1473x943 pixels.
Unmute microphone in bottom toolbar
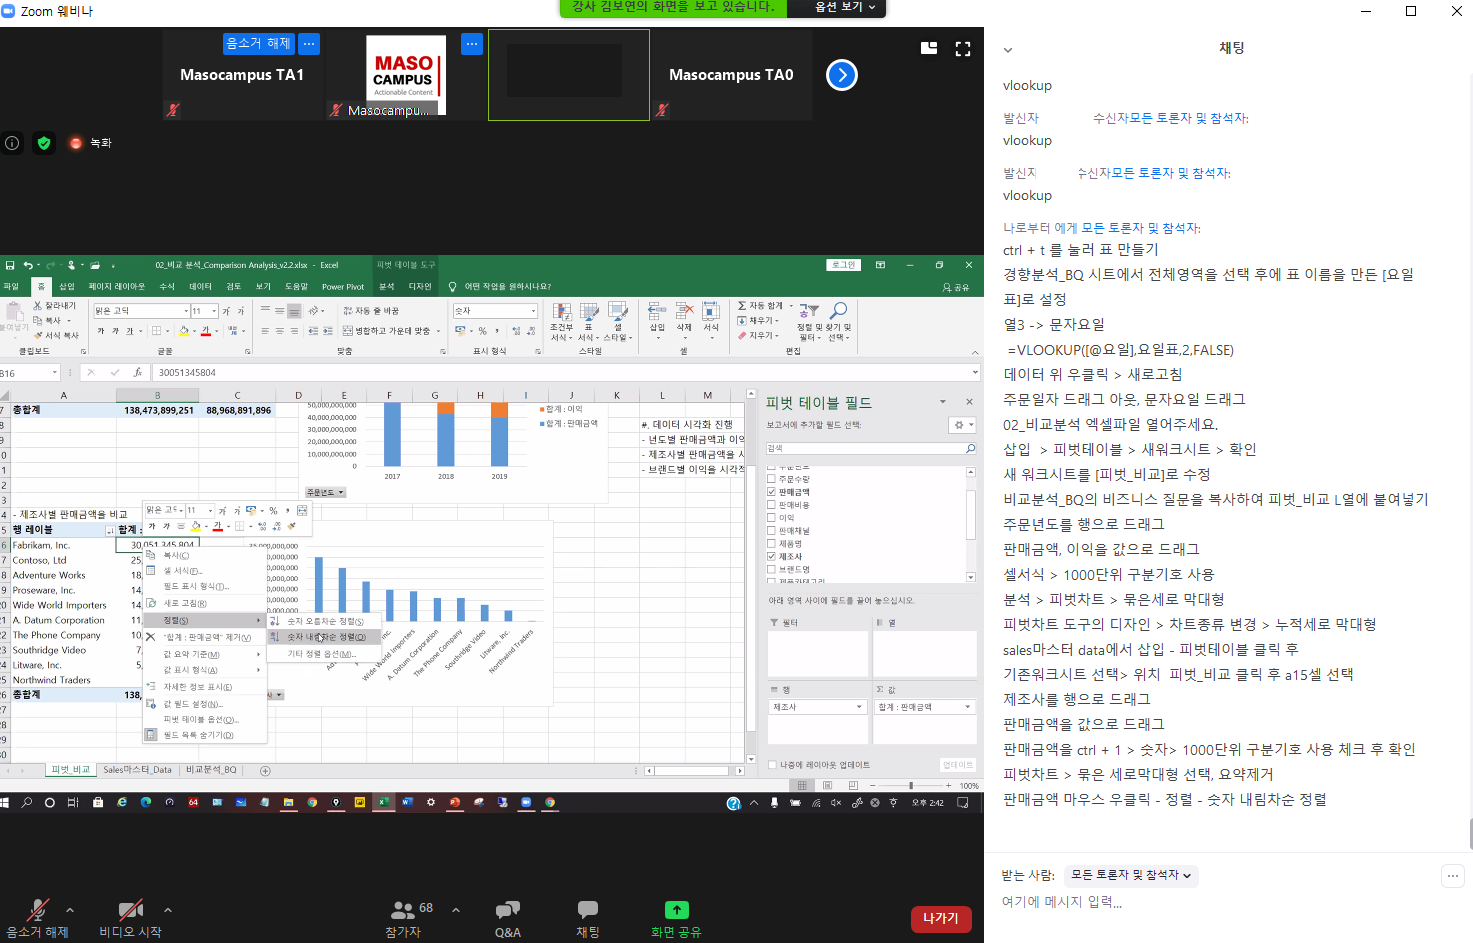37,910
